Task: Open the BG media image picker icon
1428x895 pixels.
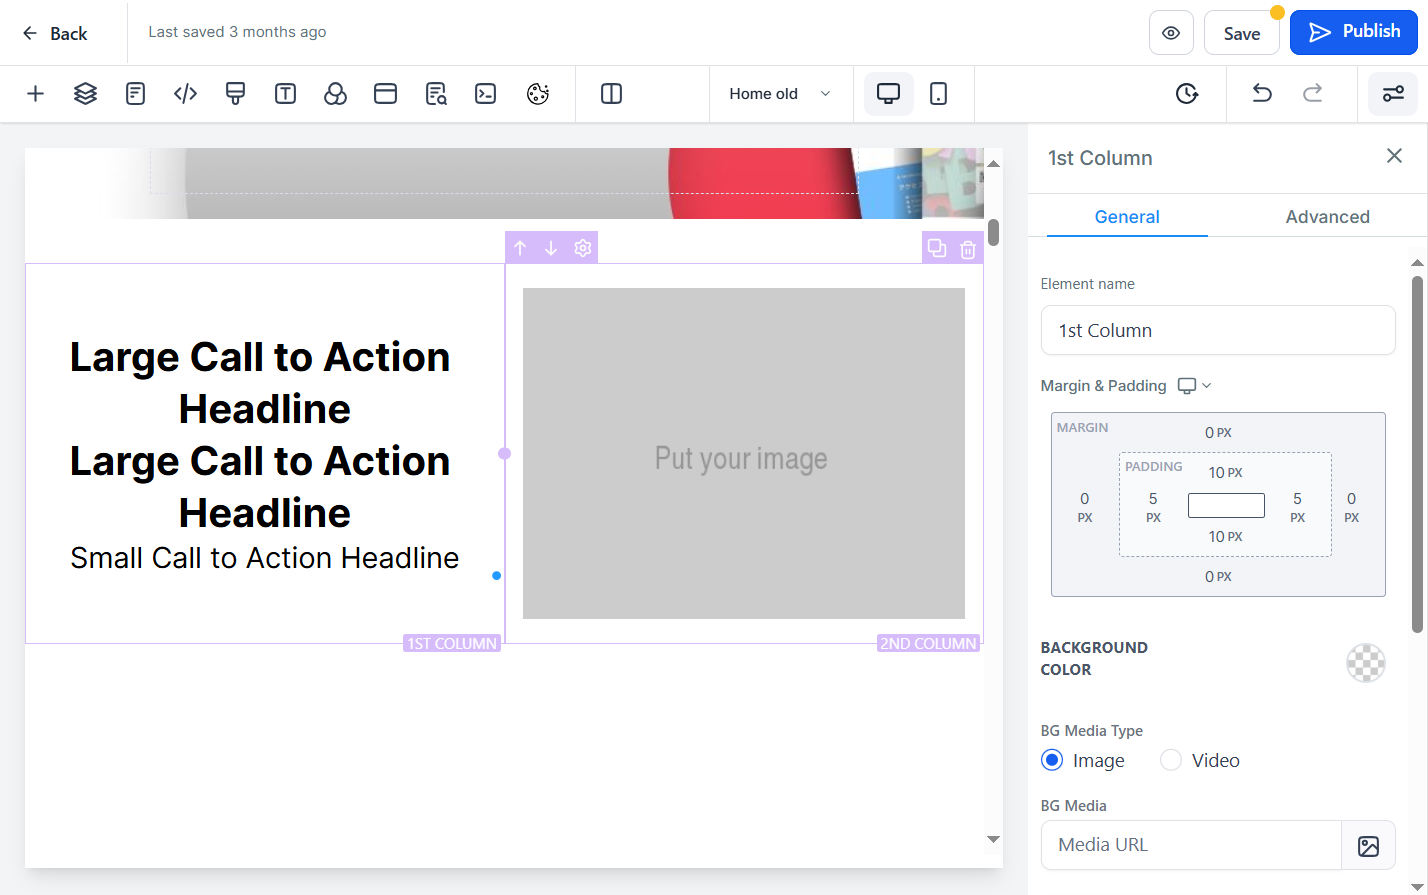Action: click(x=1369, y=846)
